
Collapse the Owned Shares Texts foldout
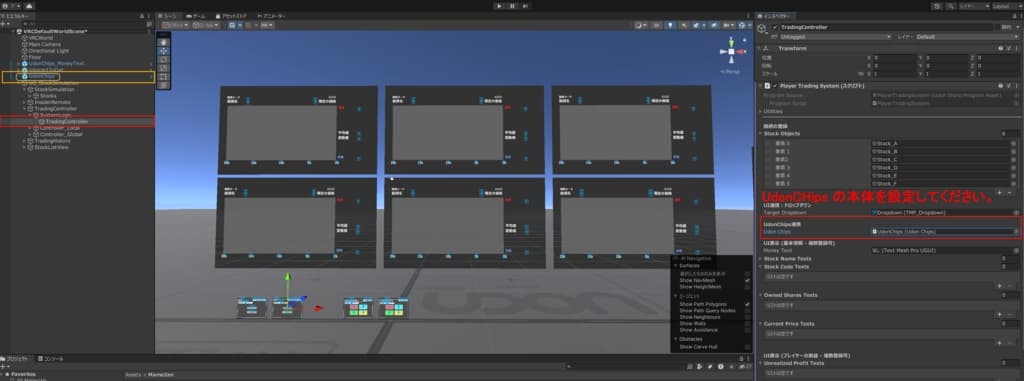[760, 295]
